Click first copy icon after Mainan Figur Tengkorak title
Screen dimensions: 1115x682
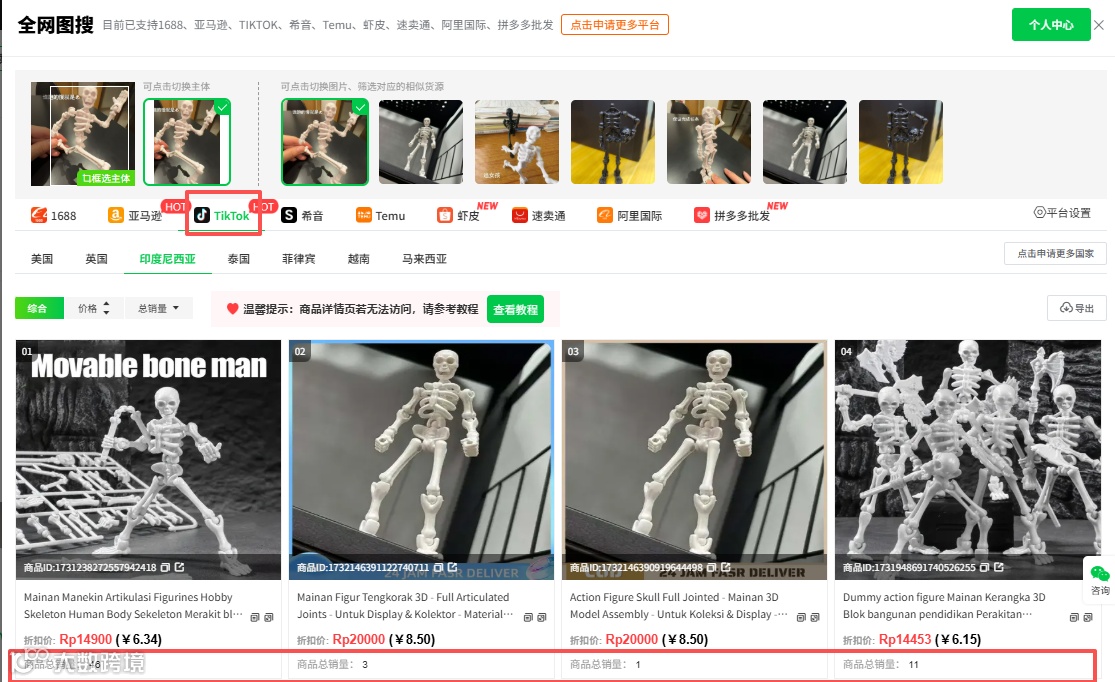528,617
